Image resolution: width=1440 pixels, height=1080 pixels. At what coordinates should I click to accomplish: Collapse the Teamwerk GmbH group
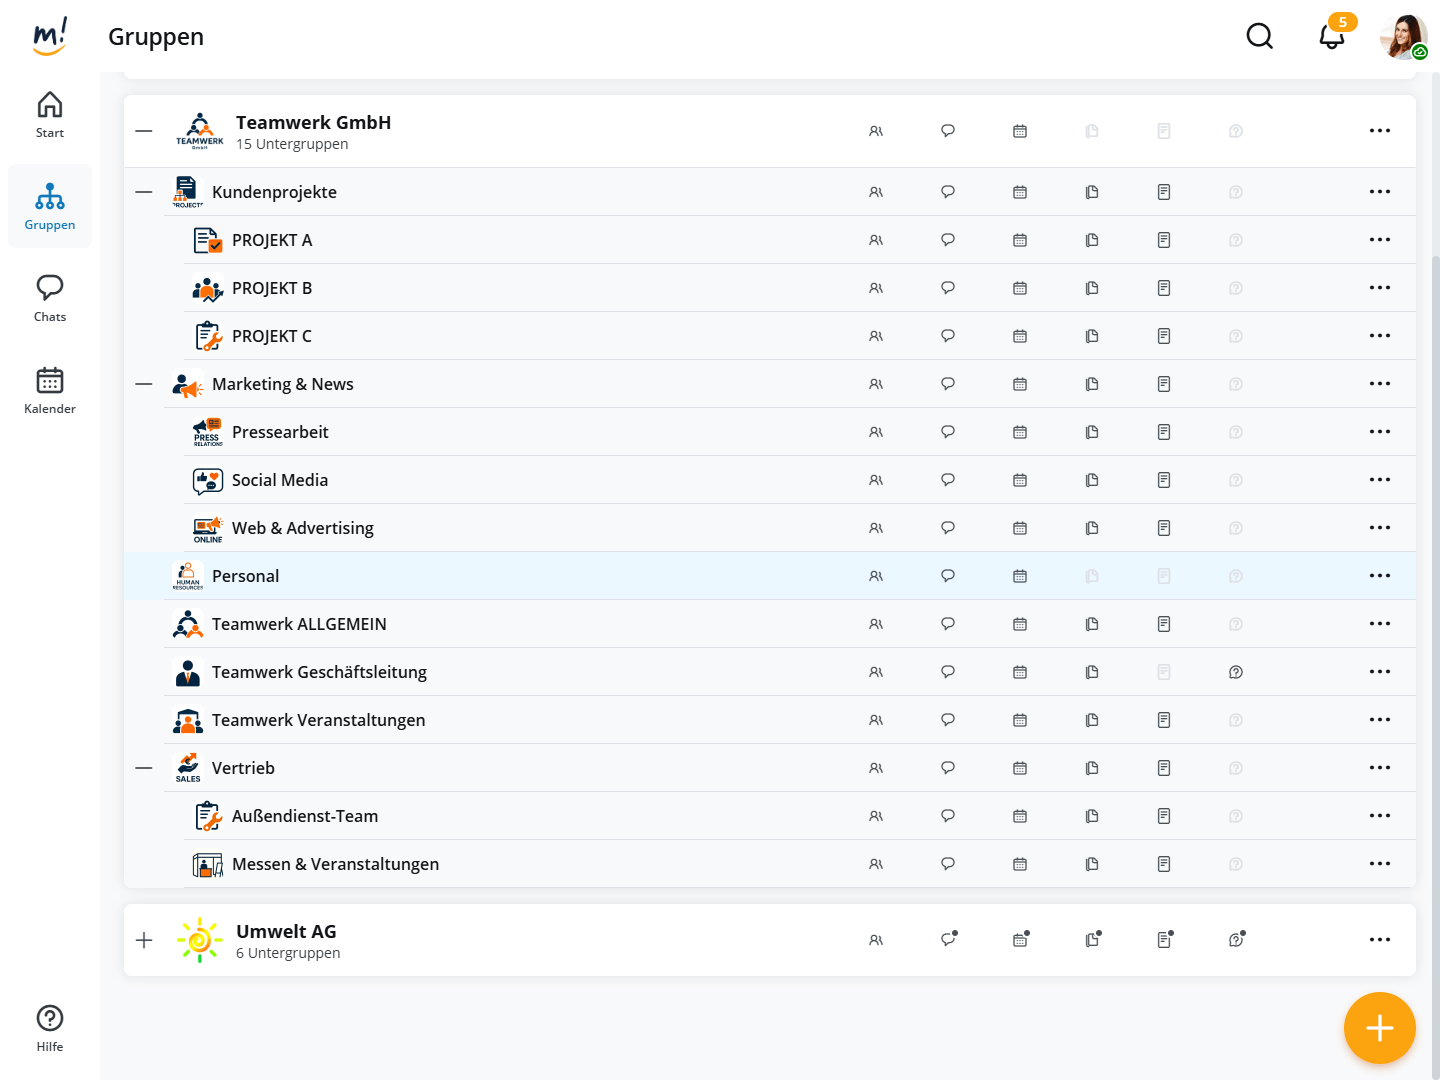click(x=144, y=131)
